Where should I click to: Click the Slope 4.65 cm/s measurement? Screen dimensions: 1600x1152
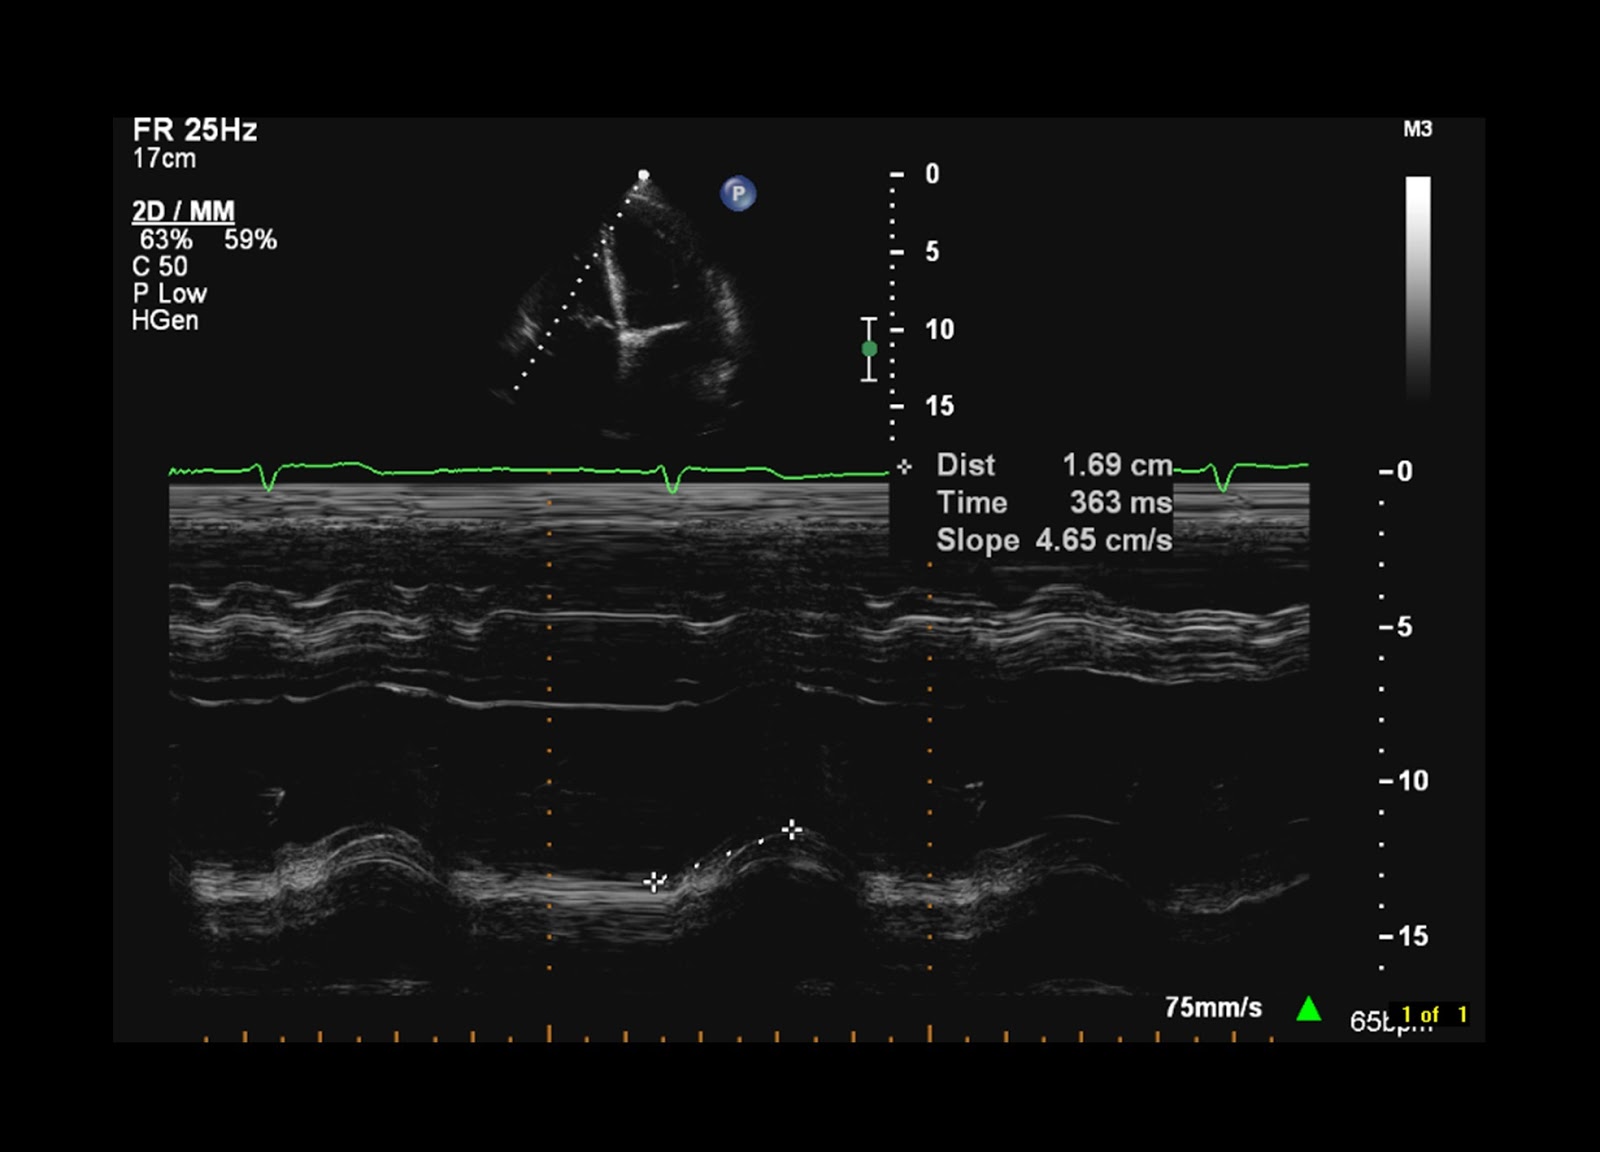1054,540
